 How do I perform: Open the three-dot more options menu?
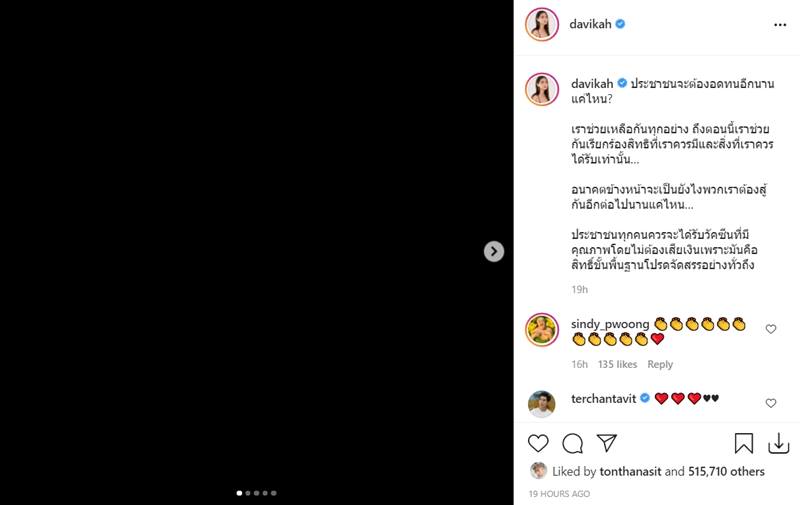pyautogui.click(x=780, y=24)
